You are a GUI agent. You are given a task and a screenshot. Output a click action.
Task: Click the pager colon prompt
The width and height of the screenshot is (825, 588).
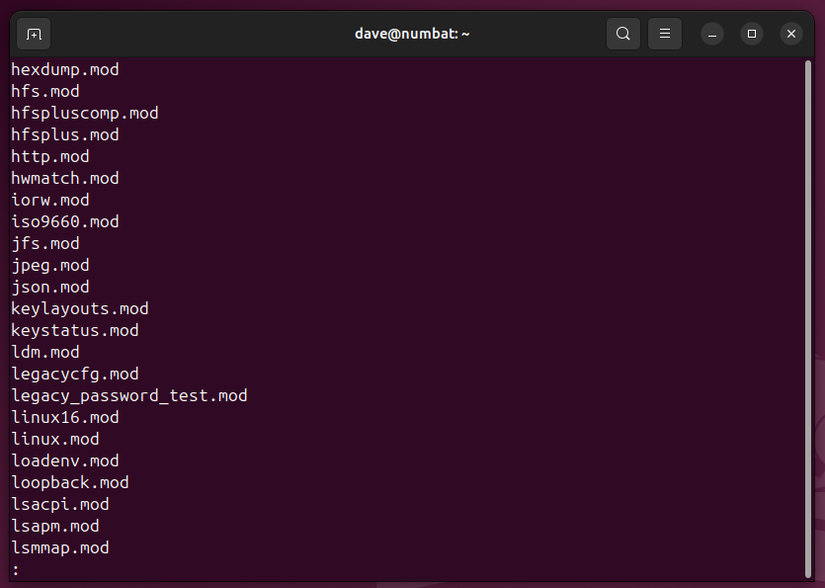pyautogui.click(x=14, y=569)
